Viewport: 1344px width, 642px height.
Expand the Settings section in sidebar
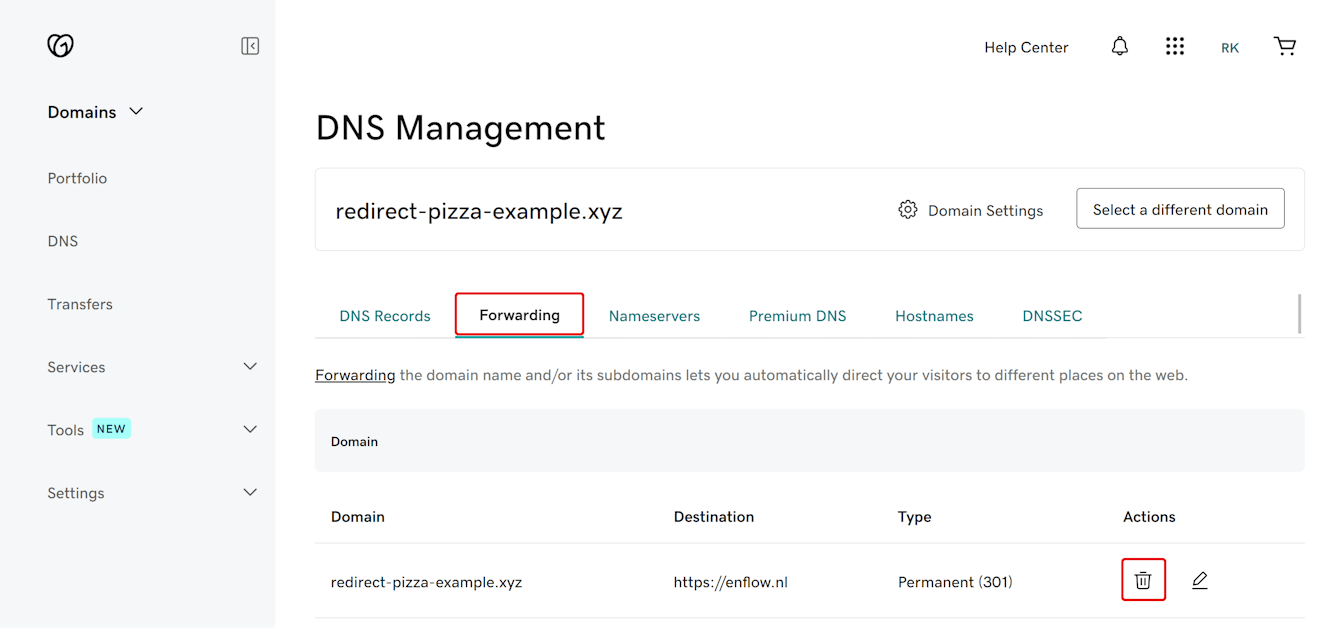coord(250,493)
